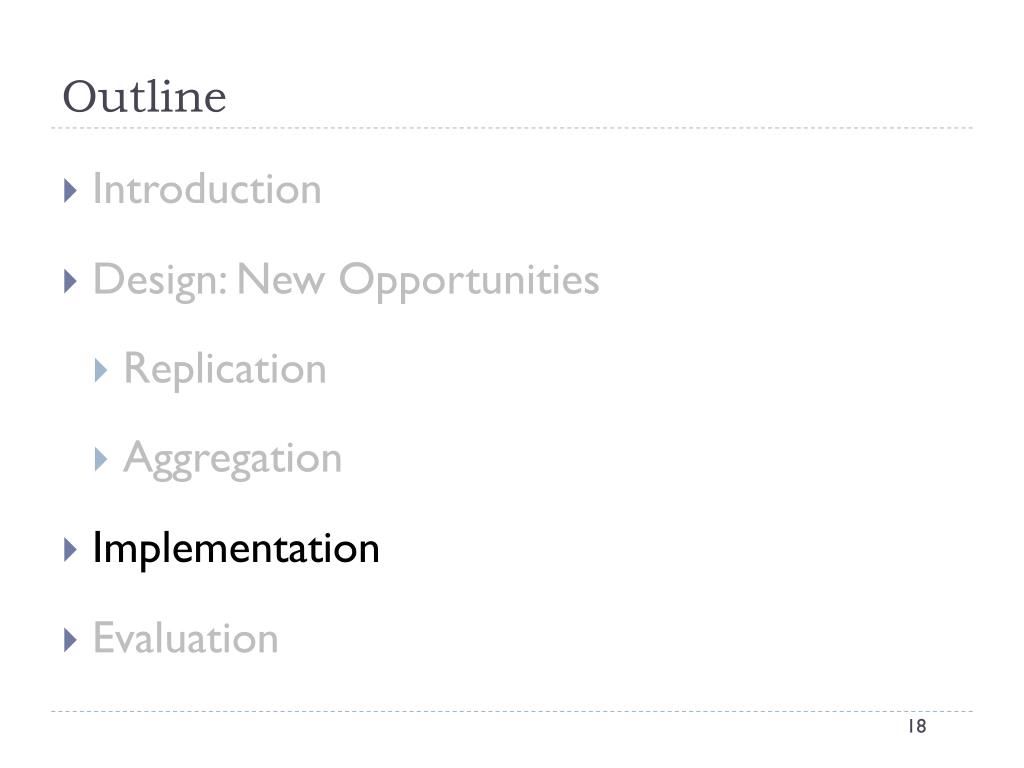Click the word Design: in the second bullet
Image resolution: width=1024 pixels, height=768 pixels.
point(161,281)
